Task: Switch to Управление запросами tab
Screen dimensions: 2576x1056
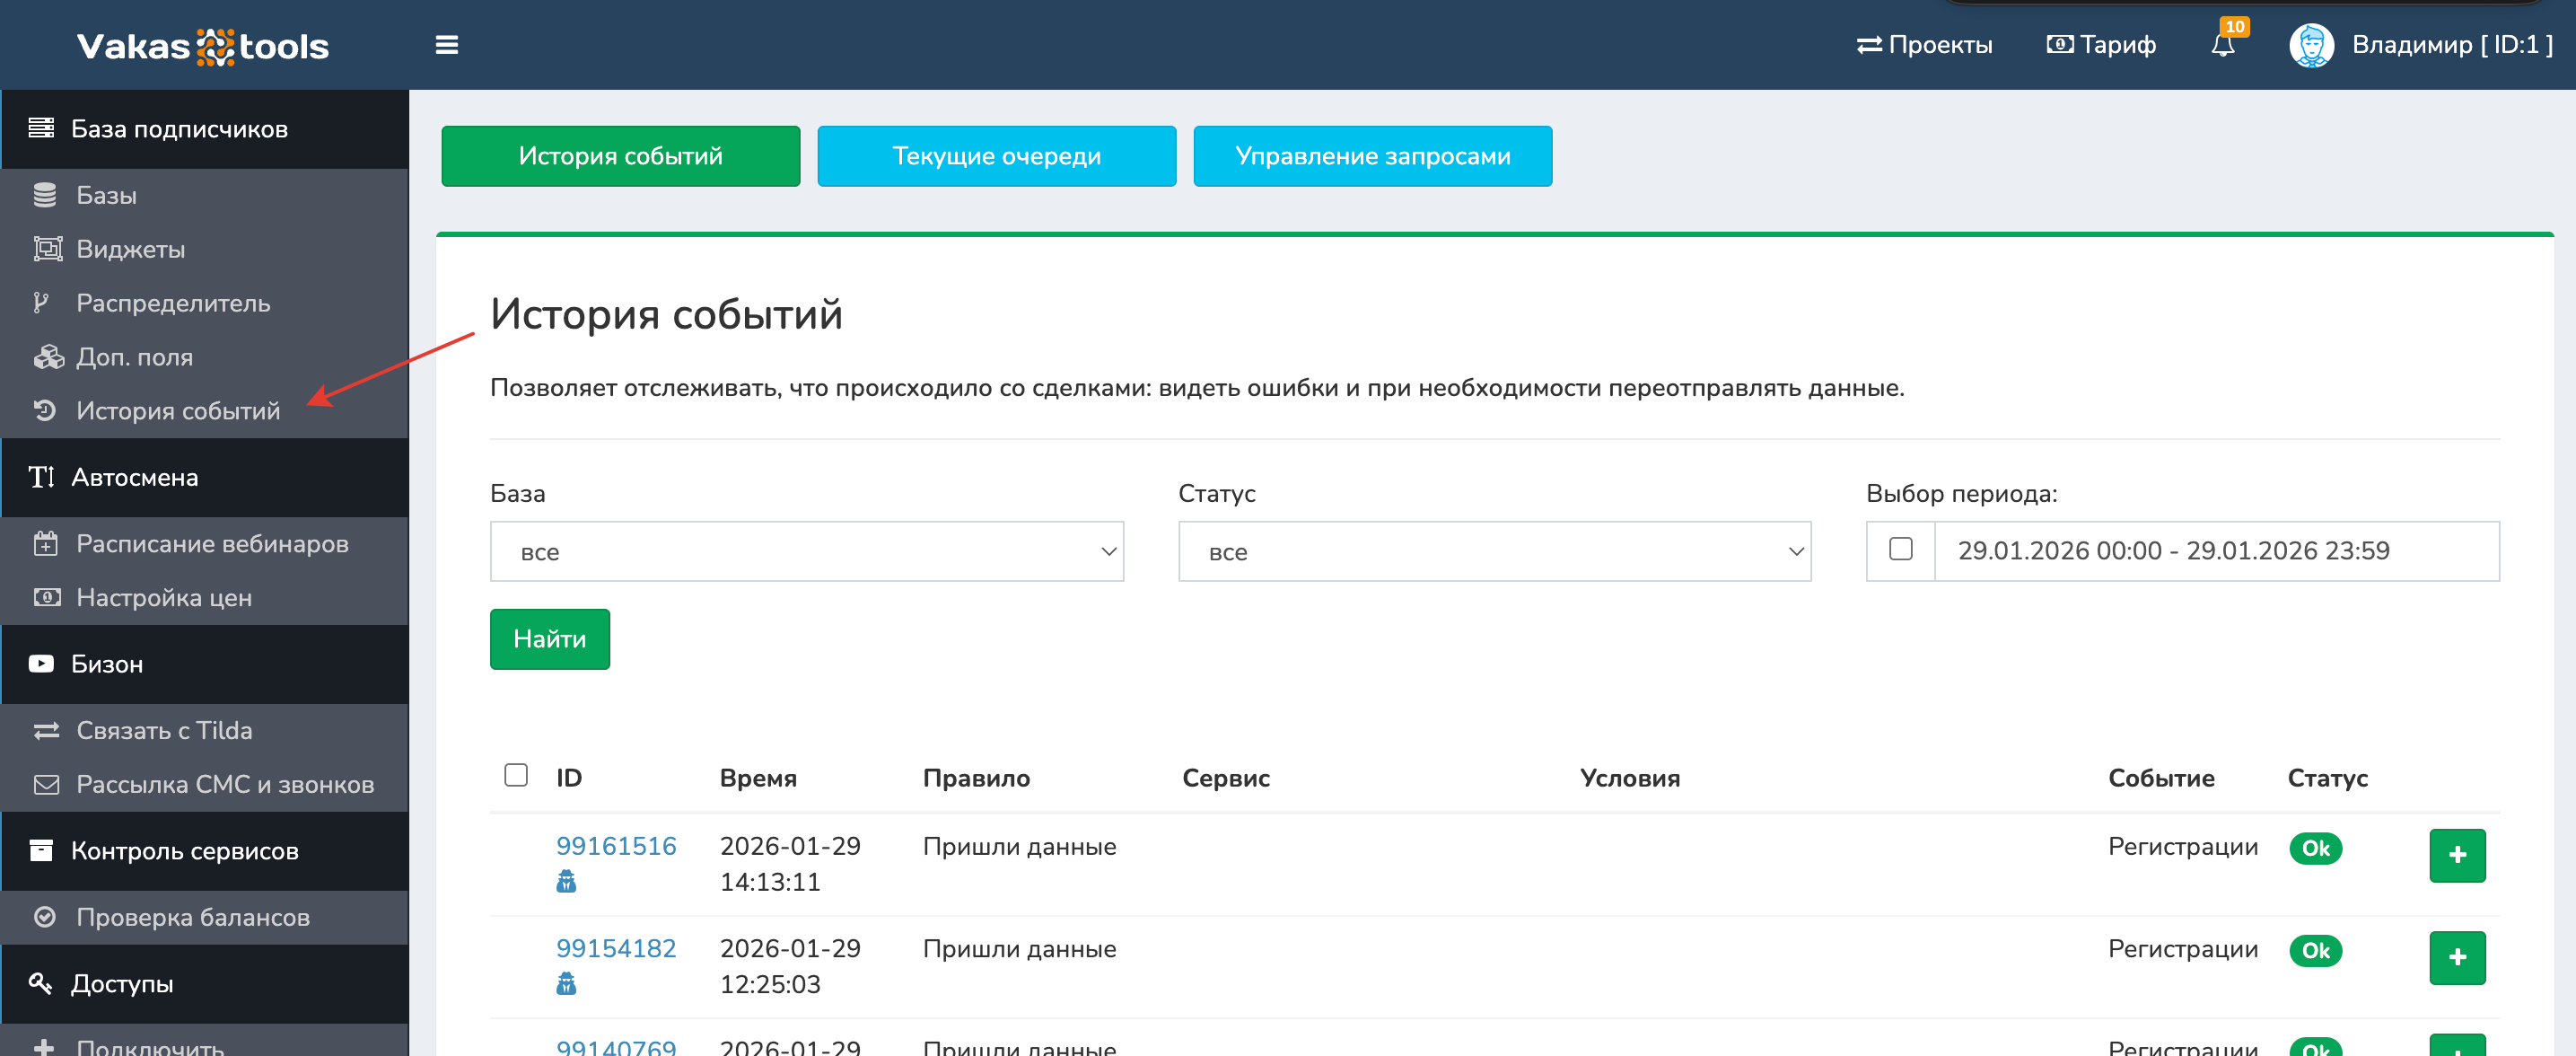Action: point(1372,156)
